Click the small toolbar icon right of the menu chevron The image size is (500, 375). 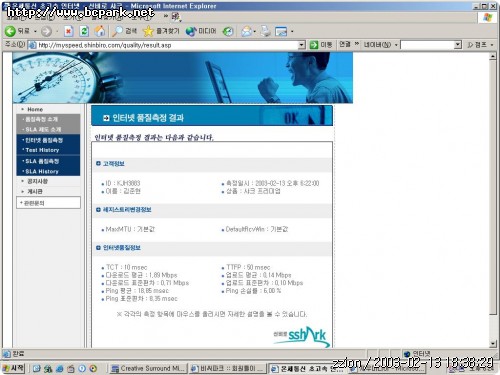pyautogui.click(x=176, y=16)
